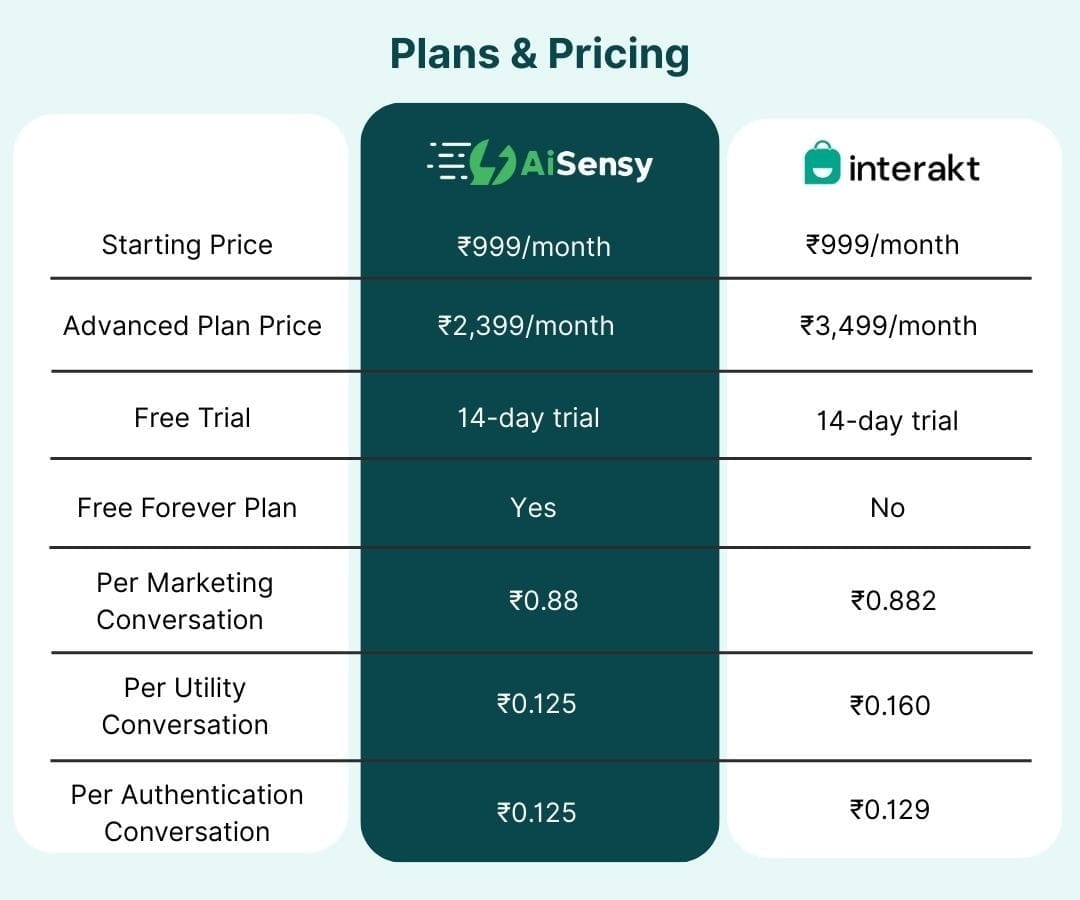The image size is (1080, 900).
Task: Click the Free Forever Plan label
Action: tap(187, 508)
